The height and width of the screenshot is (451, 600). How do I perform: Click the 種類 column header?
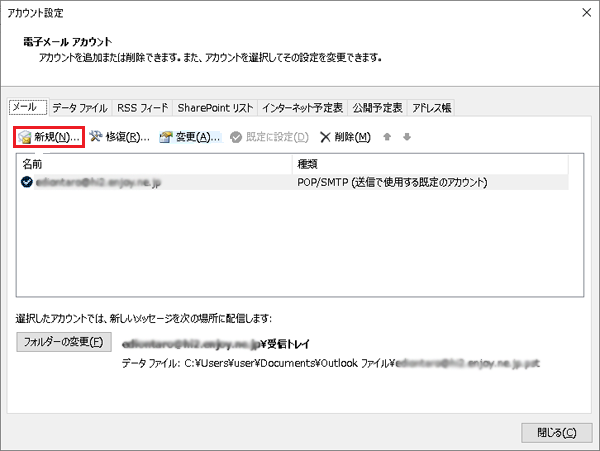pyautogui.click(x=430, y=163)
